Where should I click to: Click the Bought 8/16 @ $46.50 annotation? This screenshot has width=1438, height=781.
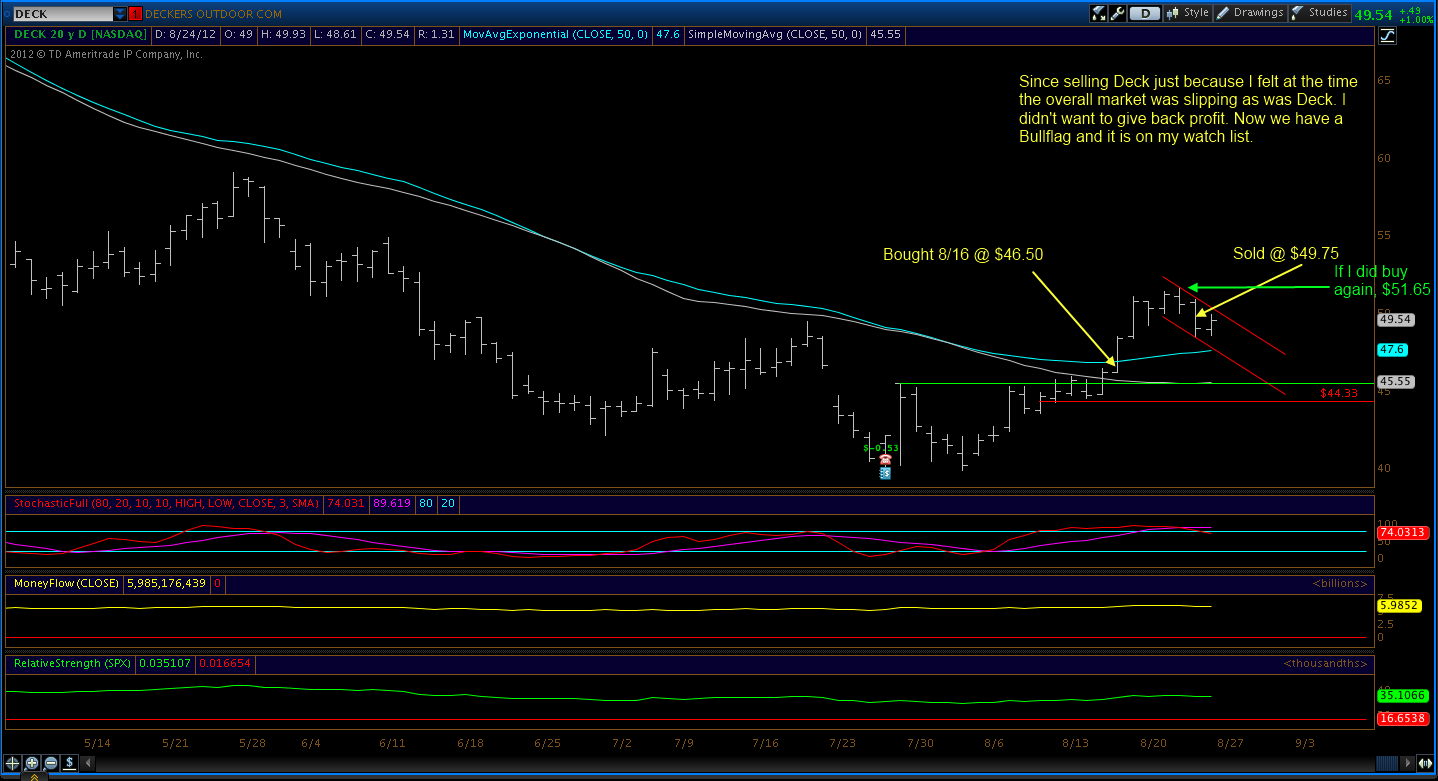coord(963,255)
